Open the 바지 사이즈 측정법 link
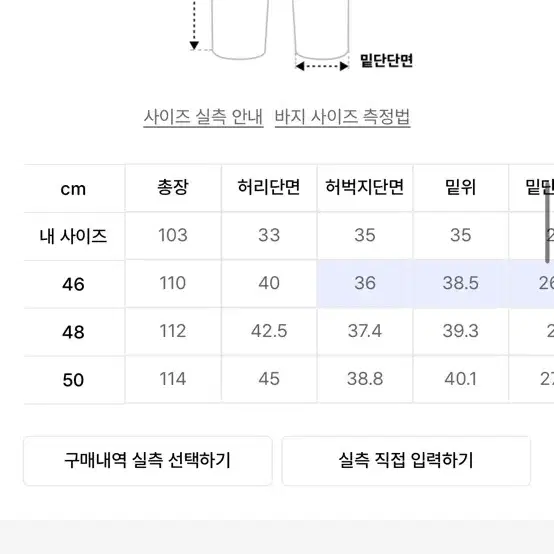The height and width of the screenshot is (554, 554). (x=342, y=117)
